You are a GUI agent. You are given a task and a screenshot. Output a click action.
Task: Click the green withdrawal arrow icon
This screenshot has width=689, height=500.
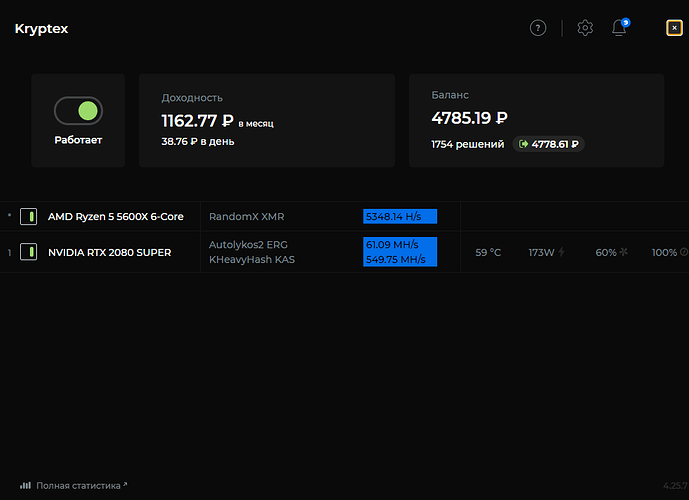(523, 144)
